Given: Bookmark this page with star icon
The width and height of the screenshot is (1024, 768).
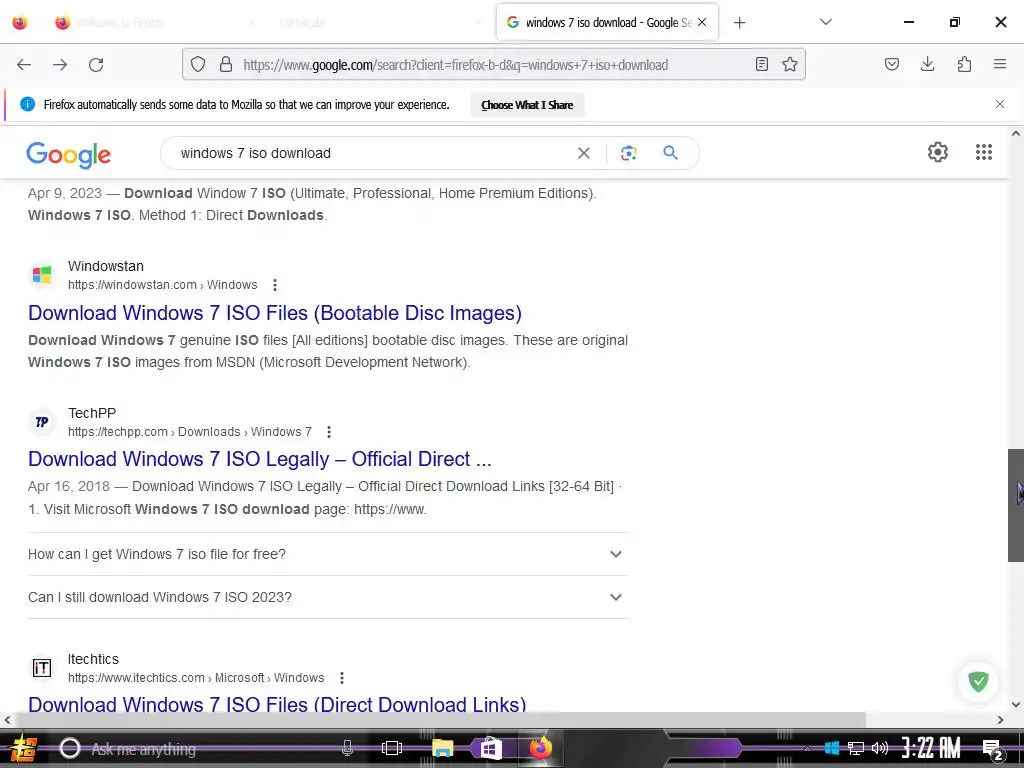Looking at the screenshot, I should coord(790,65).
